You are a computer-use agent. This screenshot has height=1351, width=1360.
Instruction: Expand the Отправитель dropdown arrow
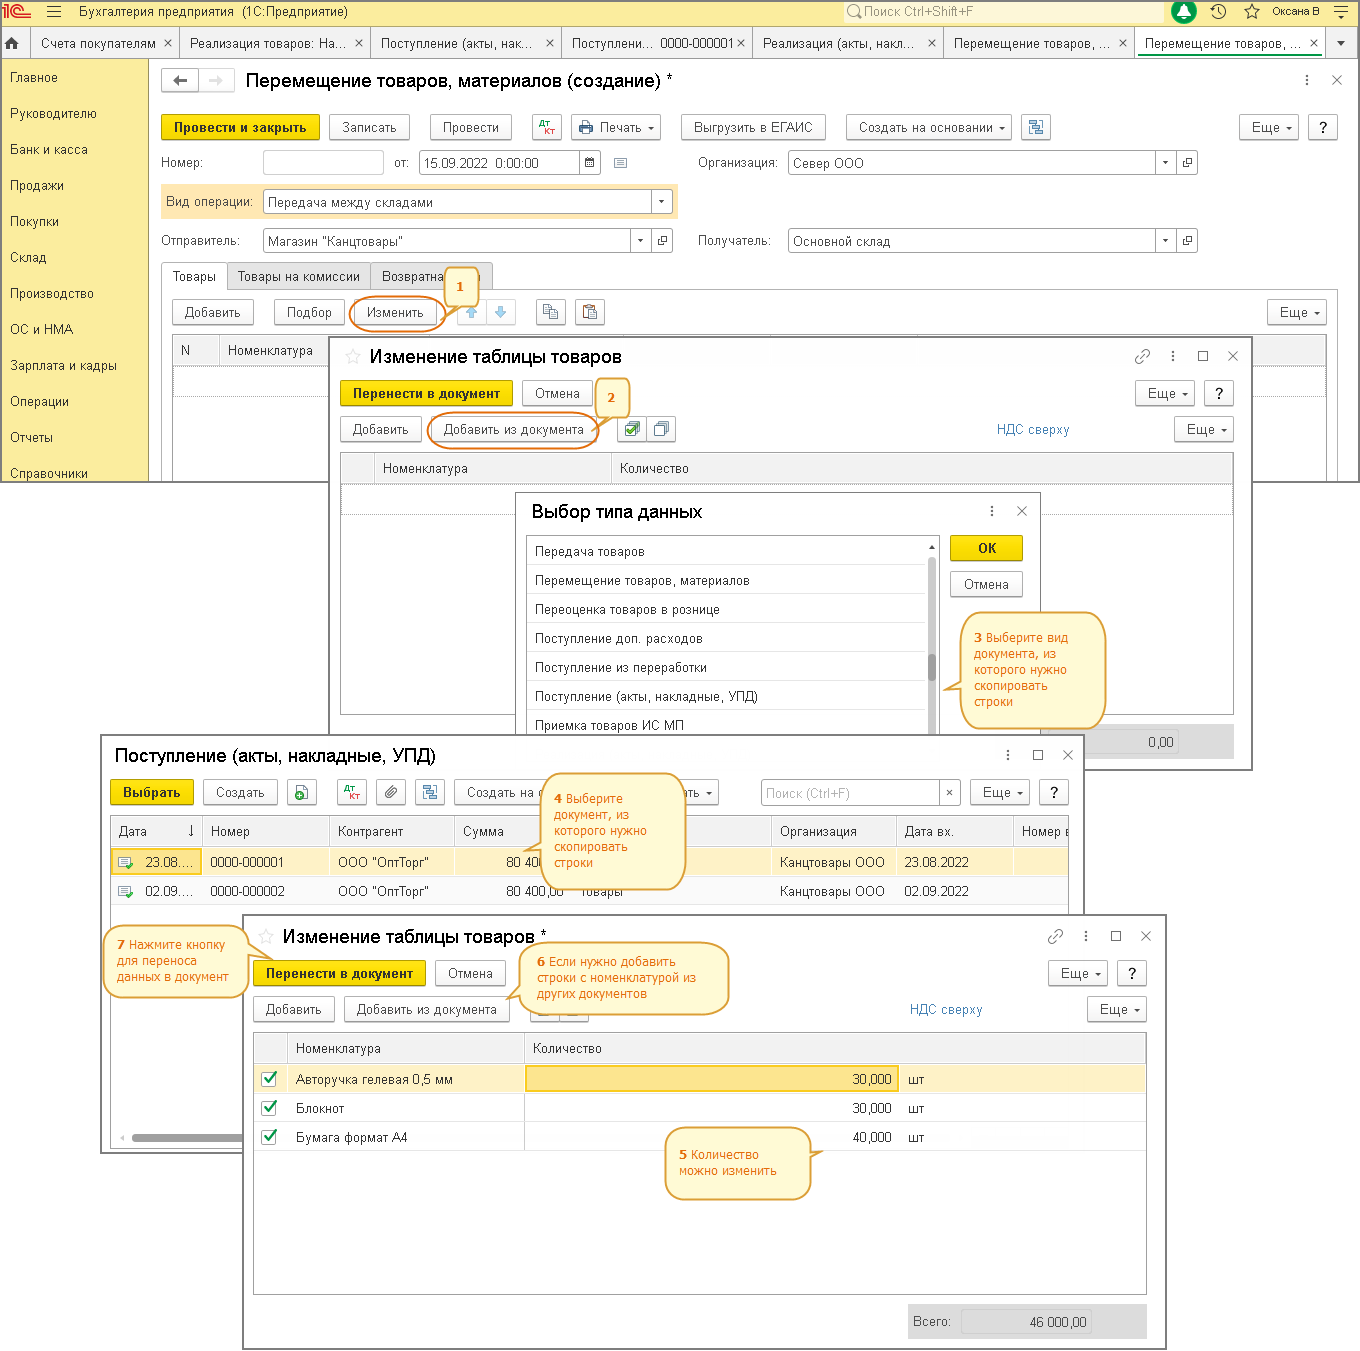[x=640, y=241]
